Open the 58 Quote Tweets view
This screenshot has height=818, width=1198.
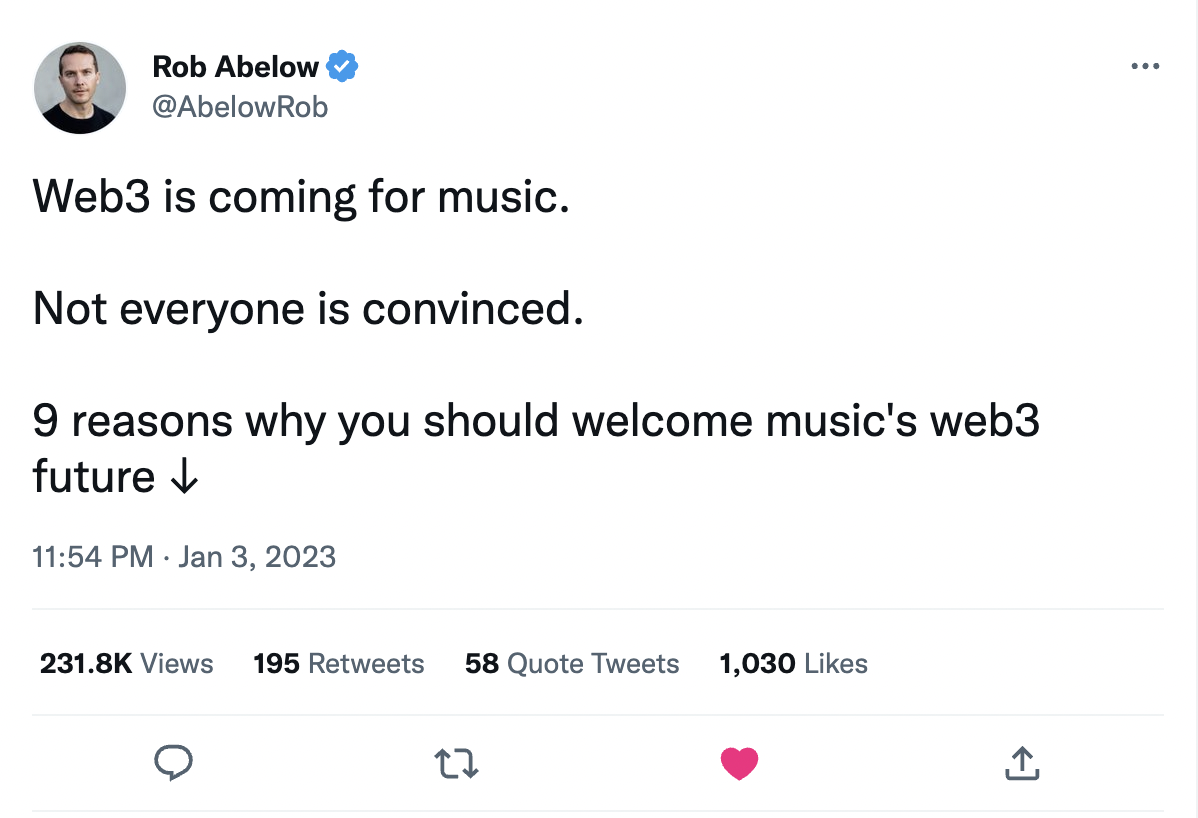[572, 663]
